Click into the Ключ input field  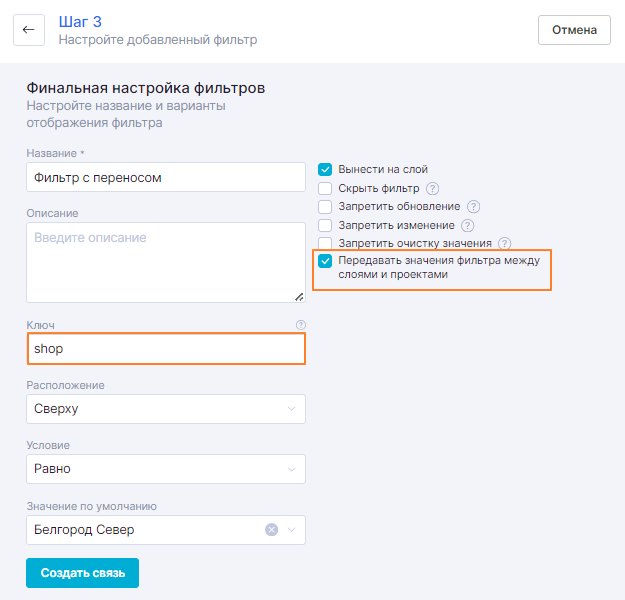coord(166,349)
